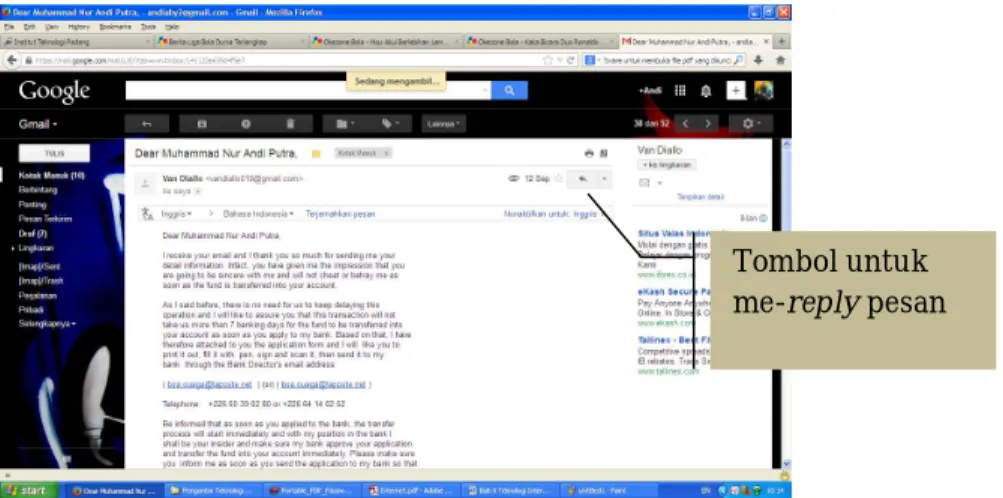Open the Tools menu in Firefox
The height and width of the screenshot is (498, 1003).
pos(149,27)
